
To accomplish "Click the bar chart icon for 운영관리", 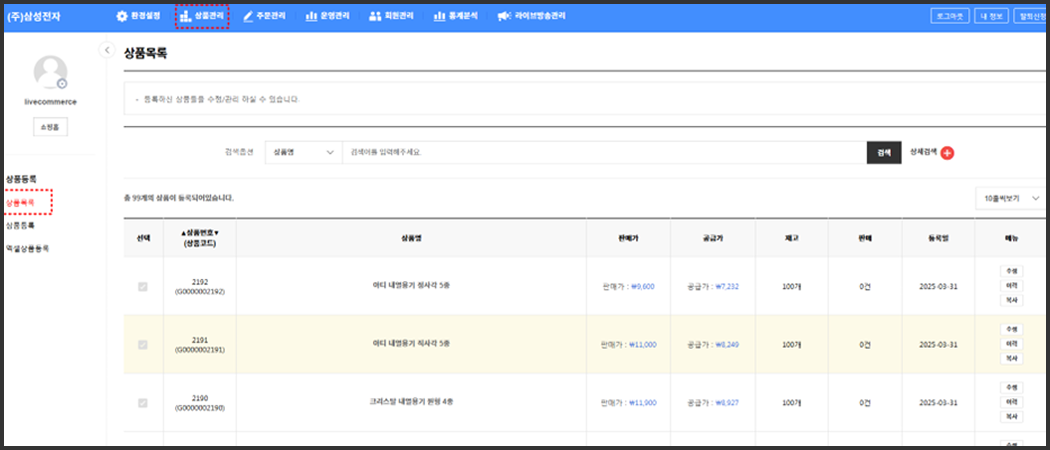I will click(x=312, y=16).
